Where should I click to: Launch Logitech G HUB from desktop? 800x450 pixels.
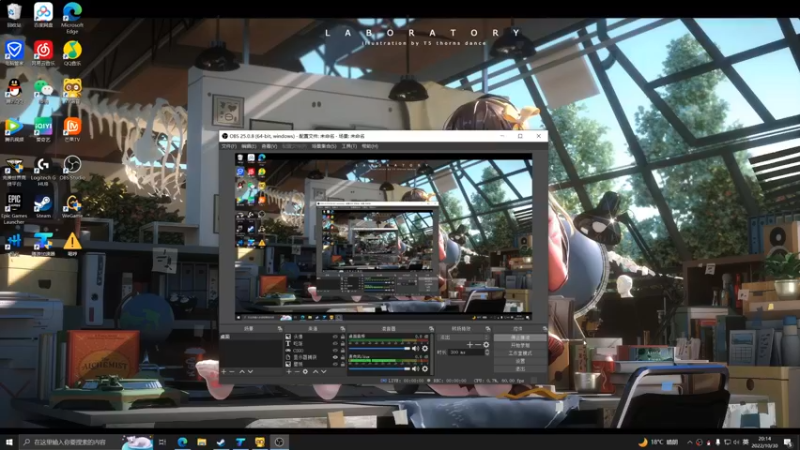pos(43,171)
